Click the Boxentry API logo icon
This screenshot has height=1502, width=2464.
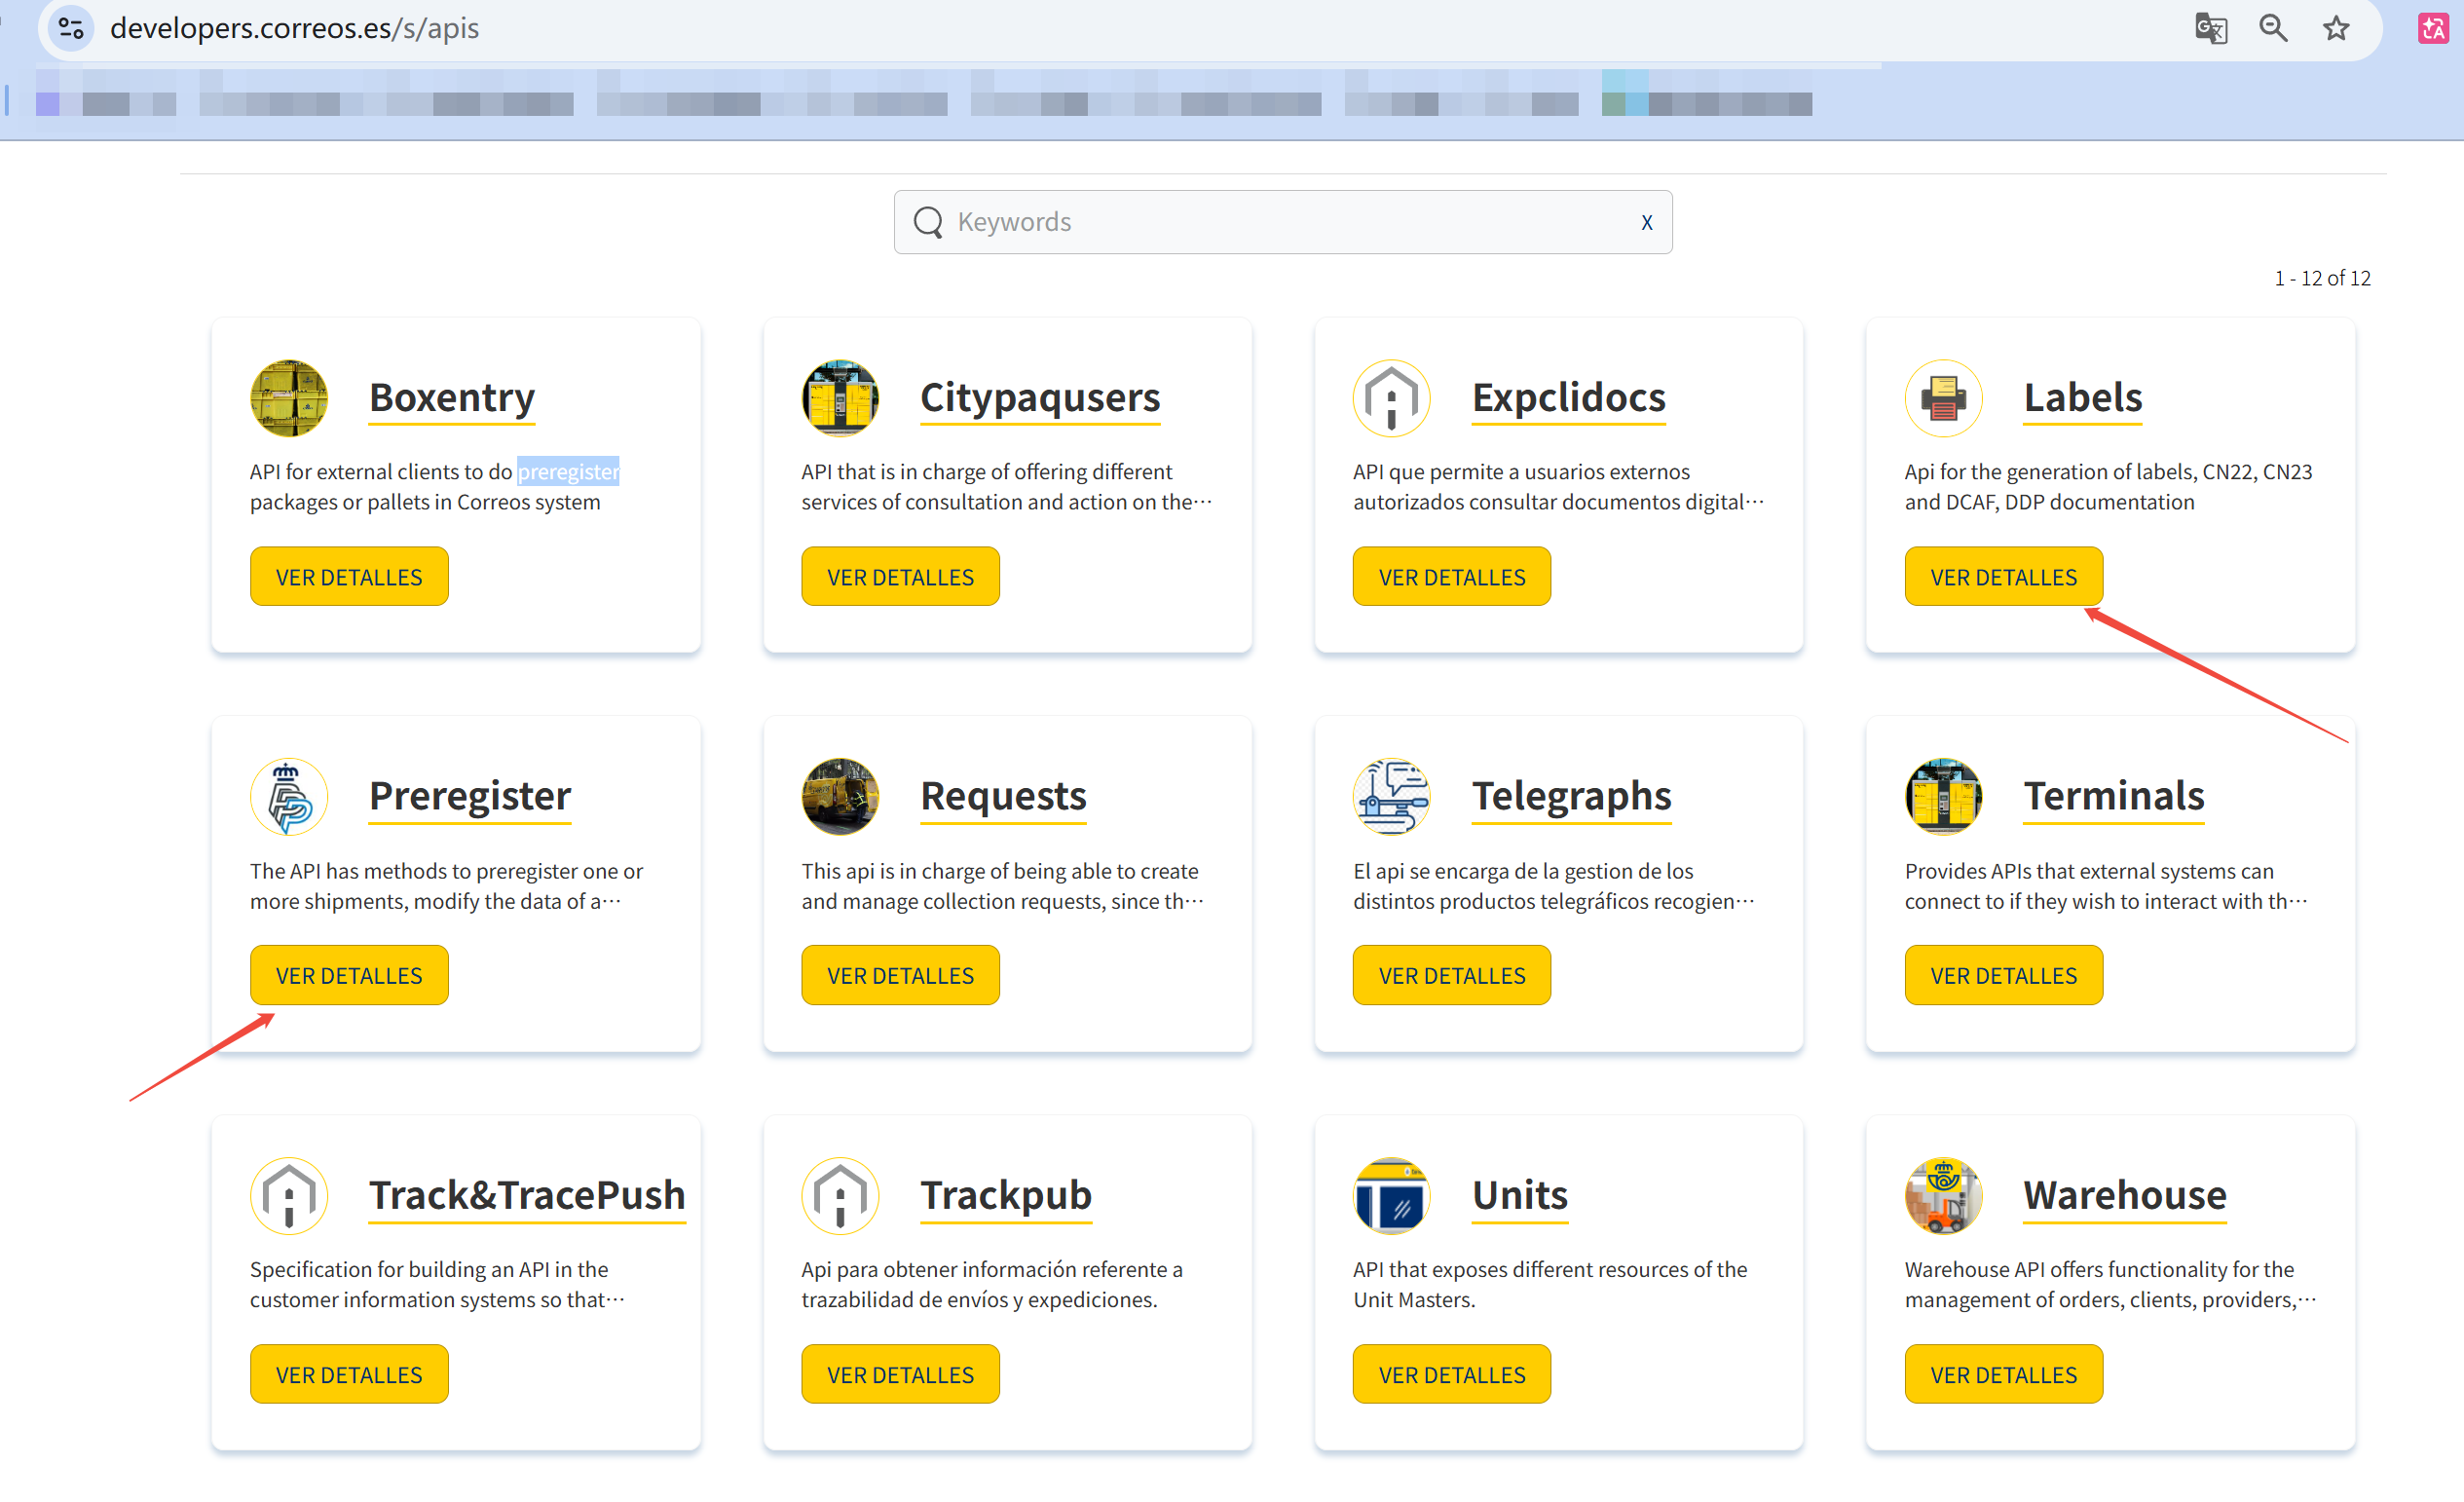click(x=289, y=398)
